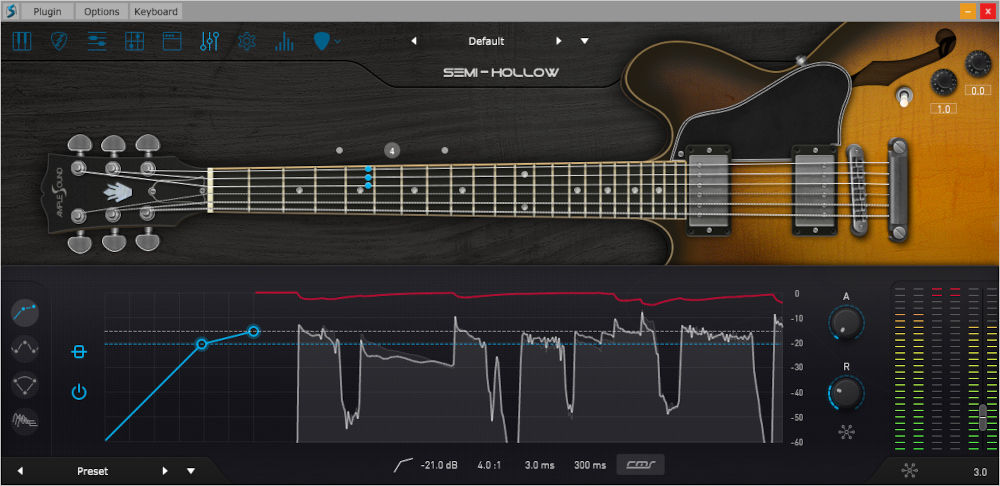Go to previous instrument preset before Default
The height and width of the screenshot is (486, 1000).
pos(414,41)
